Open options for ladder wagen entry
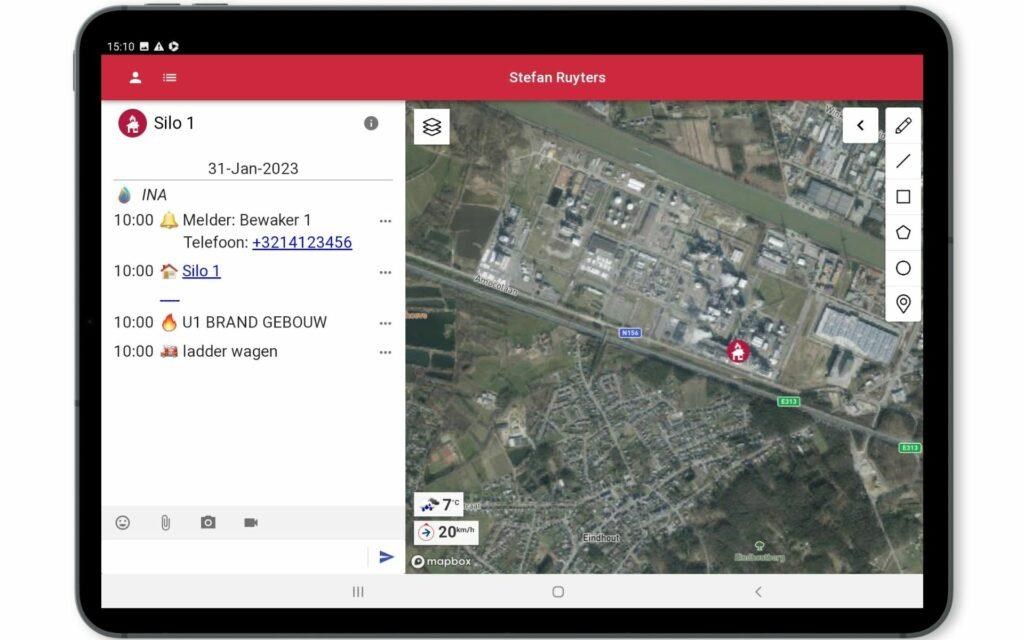This screenshot has width=1024, height=640. (x=385, y=352)
